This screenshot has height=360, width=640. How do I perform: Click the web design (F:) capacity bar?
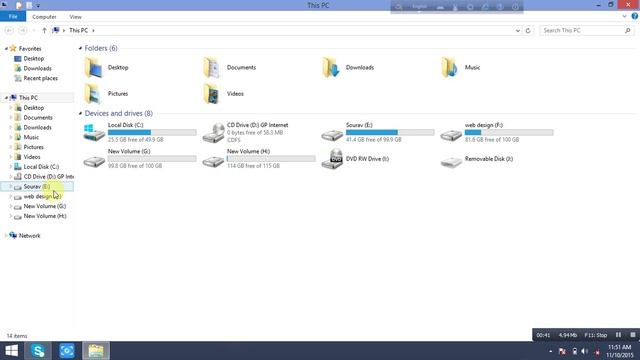[509, 132]
